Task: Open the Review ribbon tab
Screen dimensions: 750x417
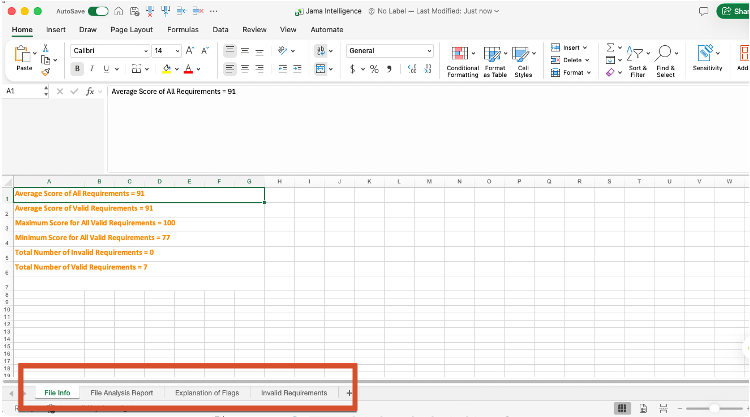Action: click(254, 30)
